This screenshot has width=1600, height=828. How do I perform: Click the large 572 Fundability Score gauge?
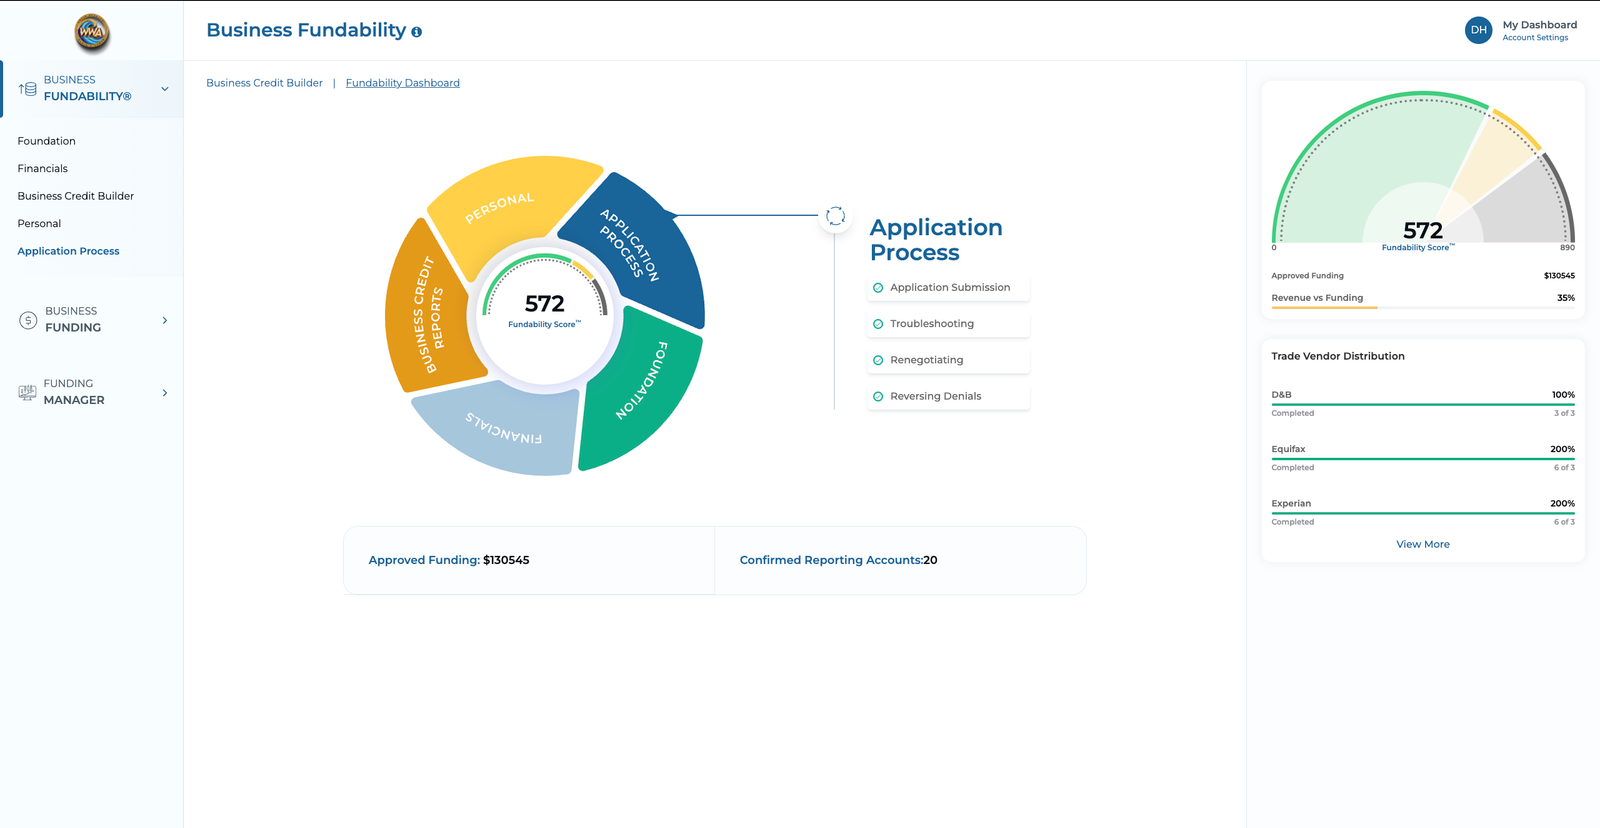(1423, 170)
